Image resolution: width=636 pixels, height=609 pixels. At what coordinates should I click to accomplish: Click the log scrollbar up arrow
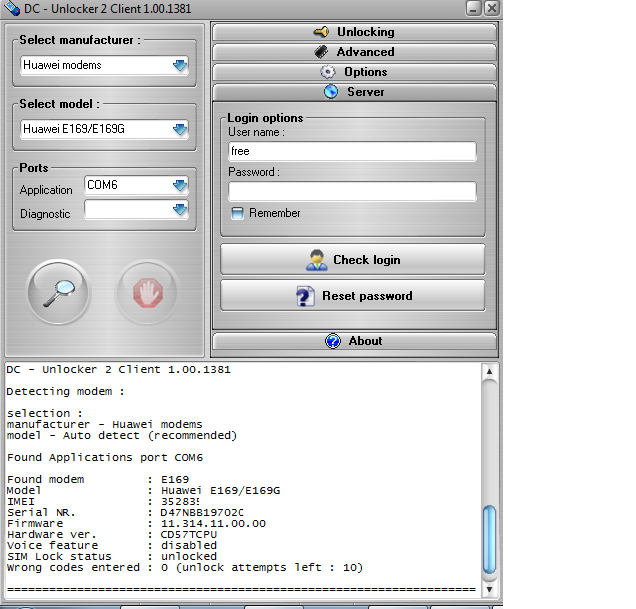pos(490,371)
